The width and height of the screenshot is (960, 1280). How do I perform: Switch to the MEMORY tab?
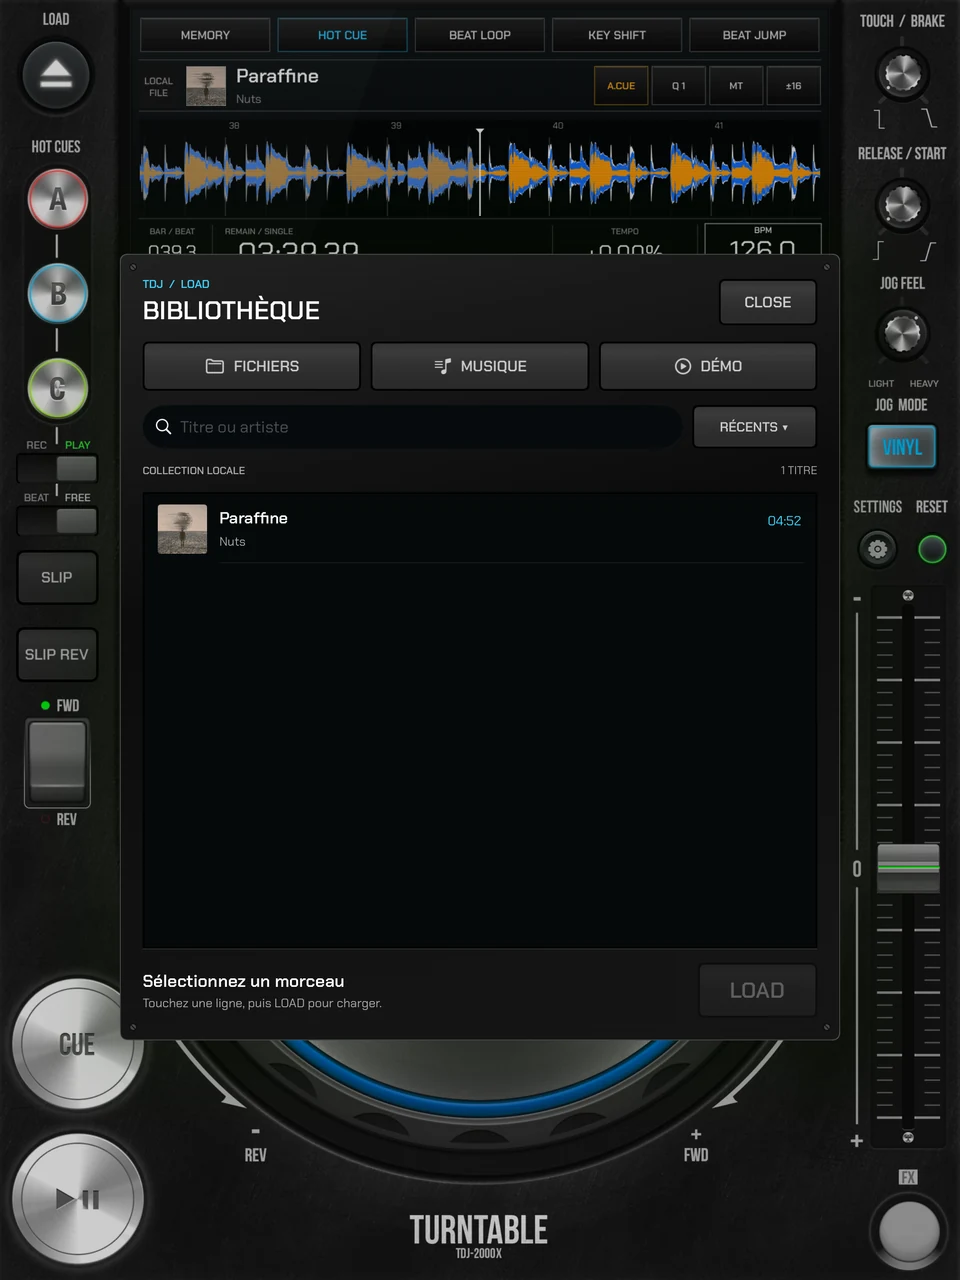(x=205, y=35)
